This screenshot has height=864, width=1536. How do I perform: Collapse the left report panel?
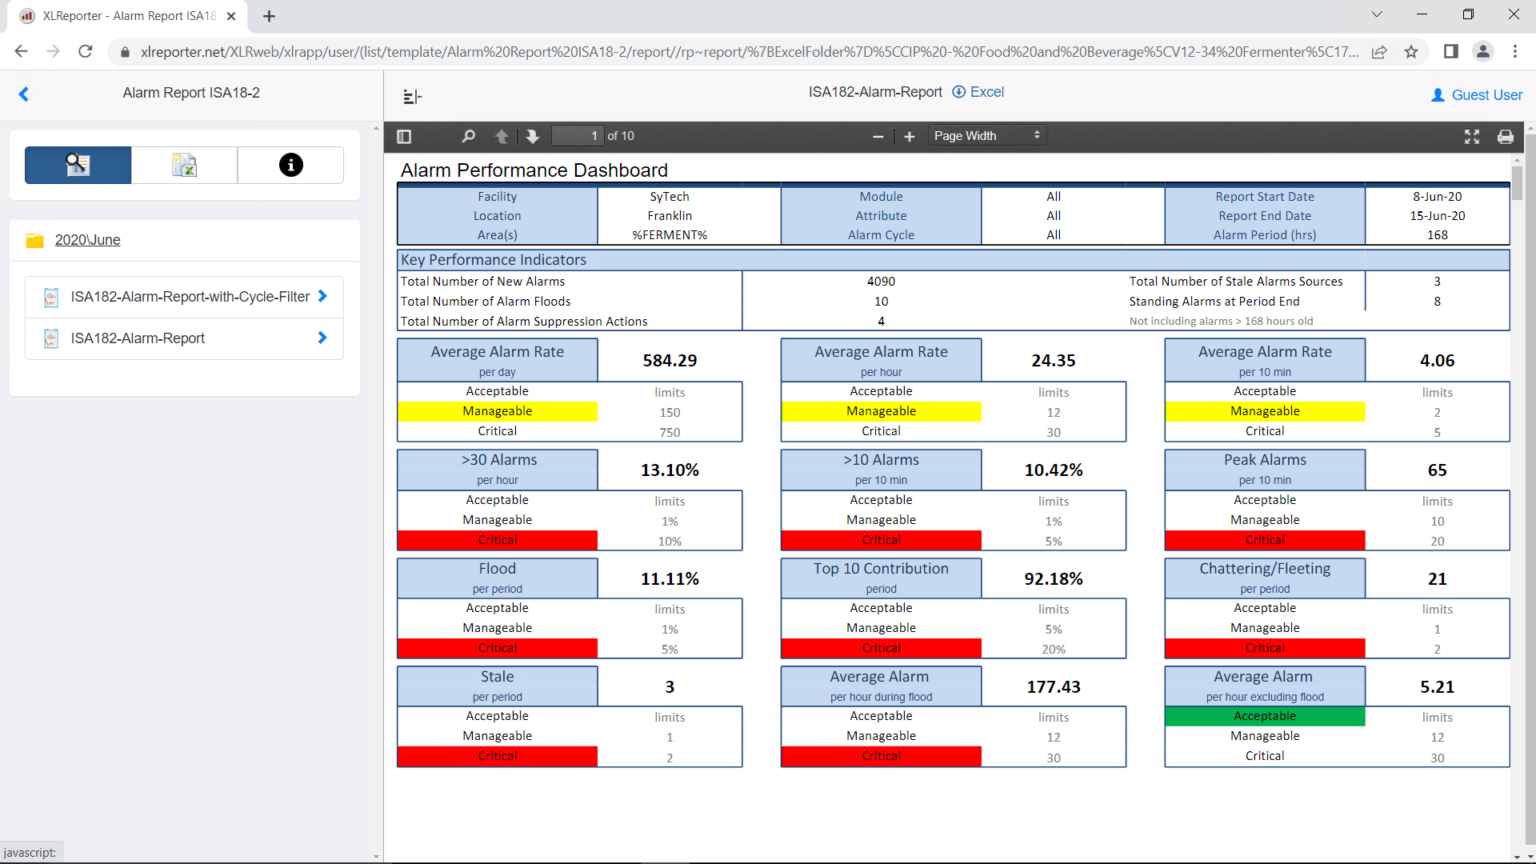click(412, 96)
